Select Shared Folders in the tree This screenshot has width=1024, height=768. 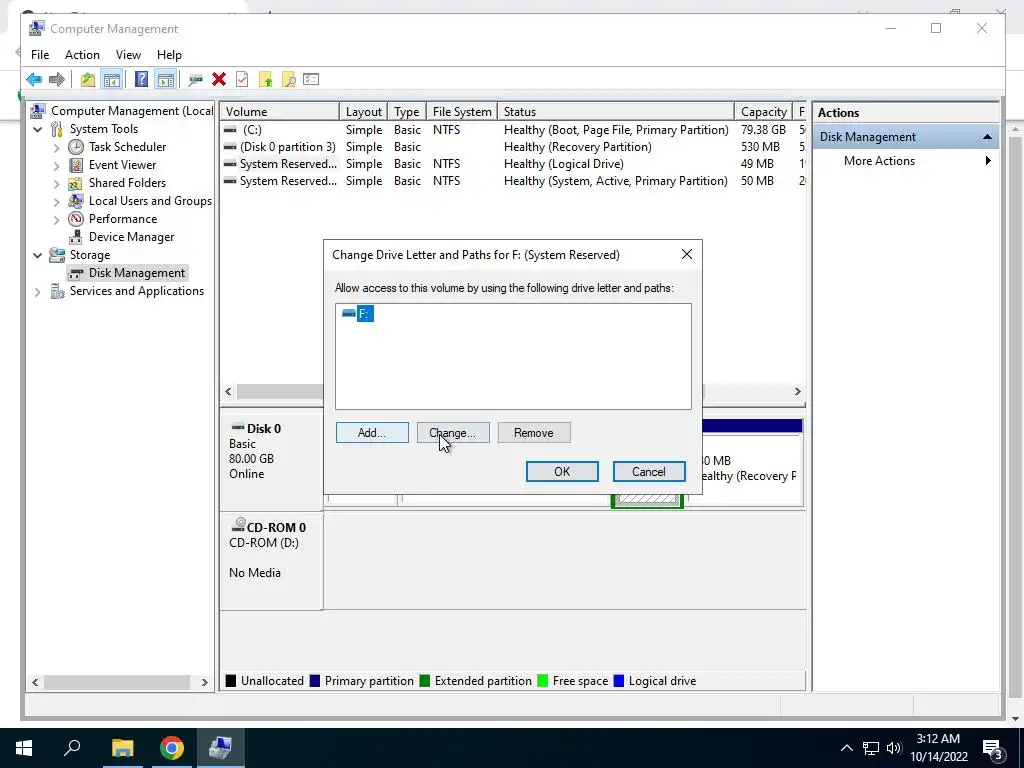127,183
